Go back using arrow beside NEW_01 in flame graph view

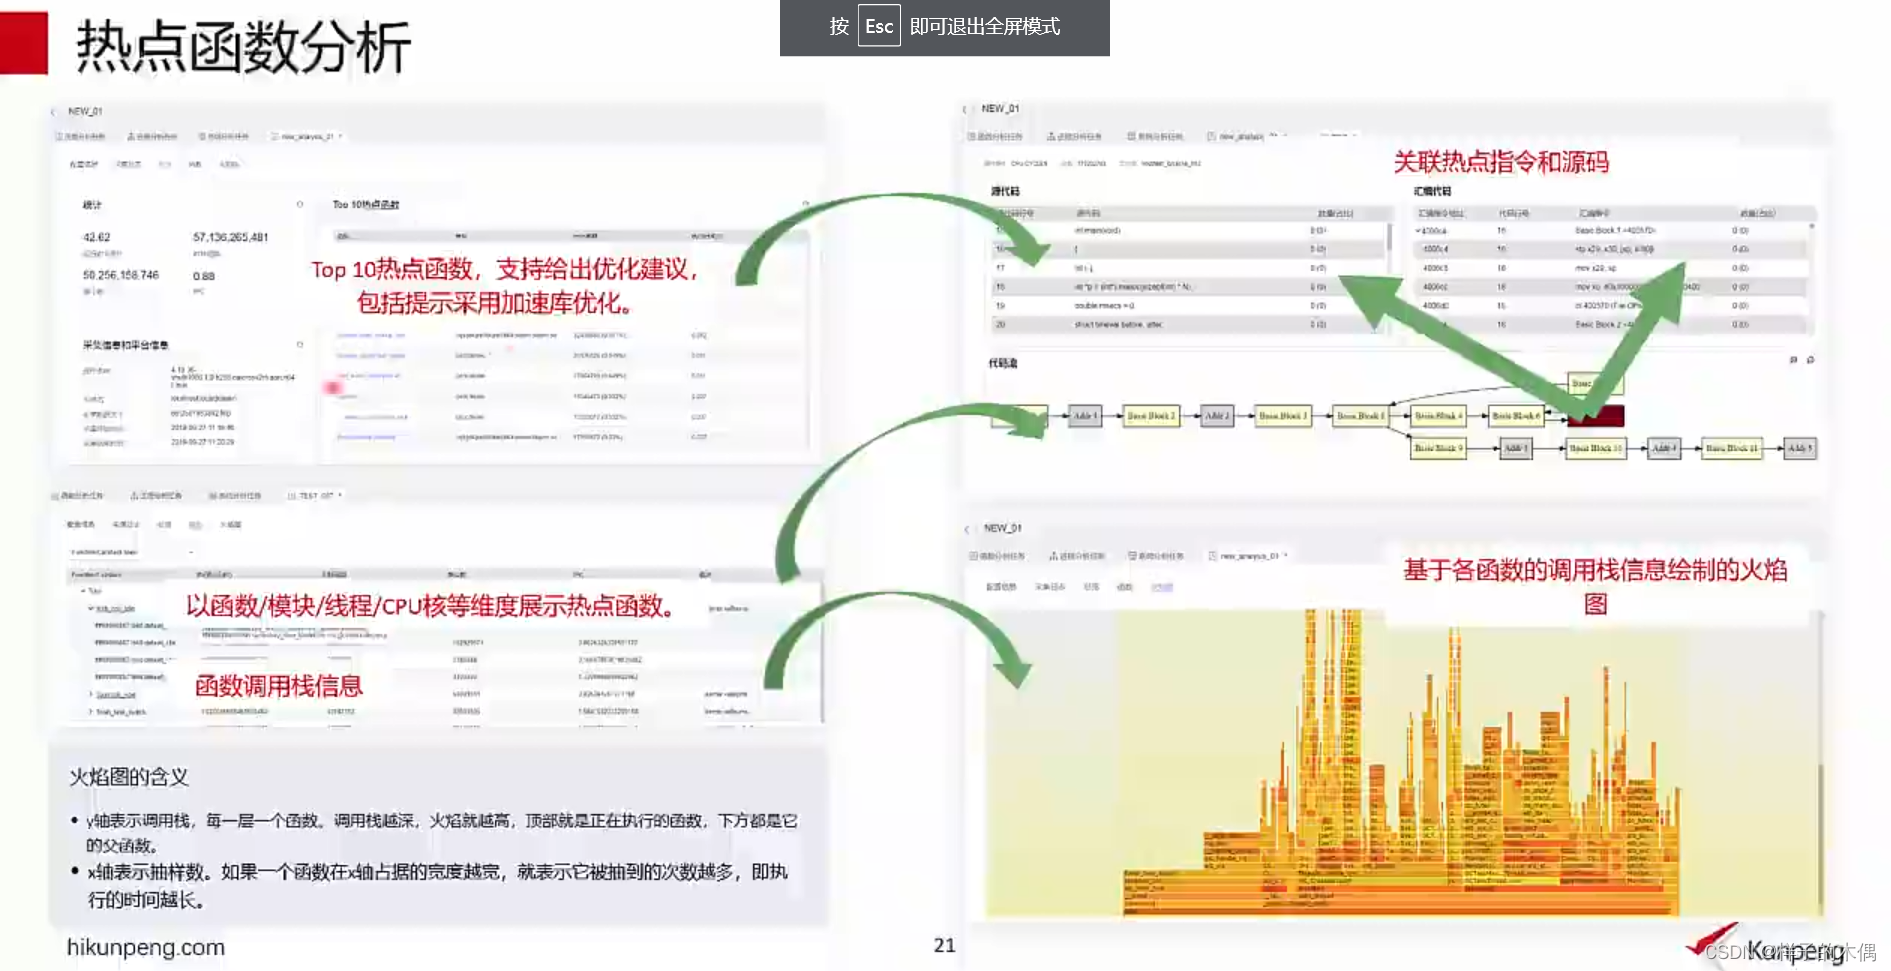(967, 529)
